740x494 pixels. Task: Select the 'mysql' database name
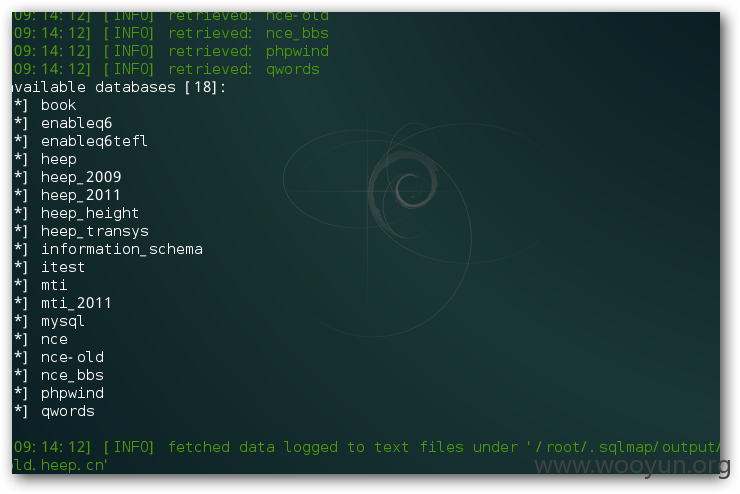[x=62, y=322]
